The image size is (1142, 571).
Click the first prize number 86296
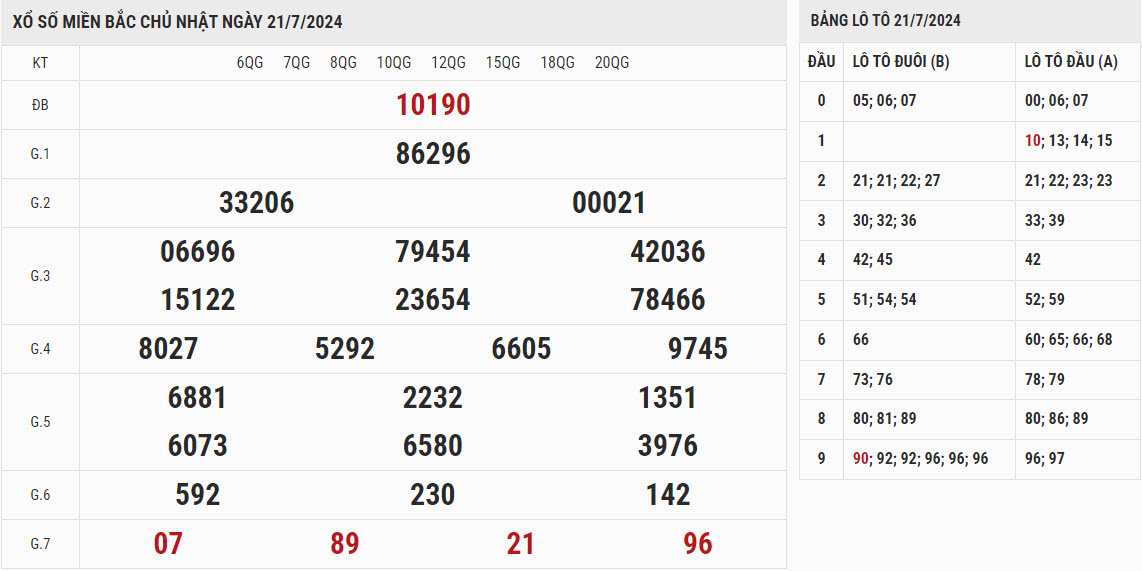tap(433, 154)
